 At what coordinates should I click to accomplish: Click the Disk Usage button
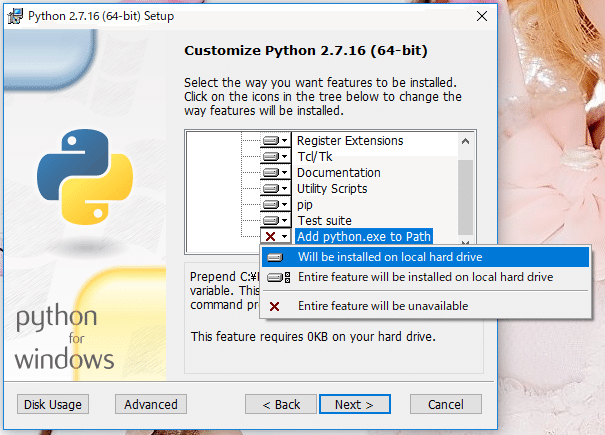pos(53,404)
